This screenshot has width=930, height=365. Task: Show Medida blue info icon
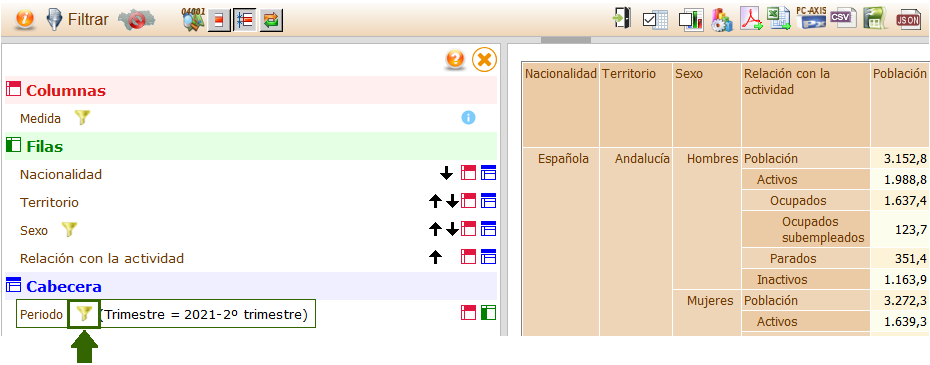click(469, 118)
